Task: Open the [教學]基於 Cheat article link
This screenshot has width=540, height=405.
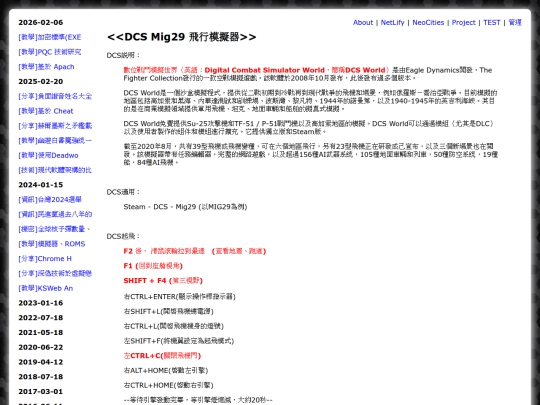Action: pos(46,111)
